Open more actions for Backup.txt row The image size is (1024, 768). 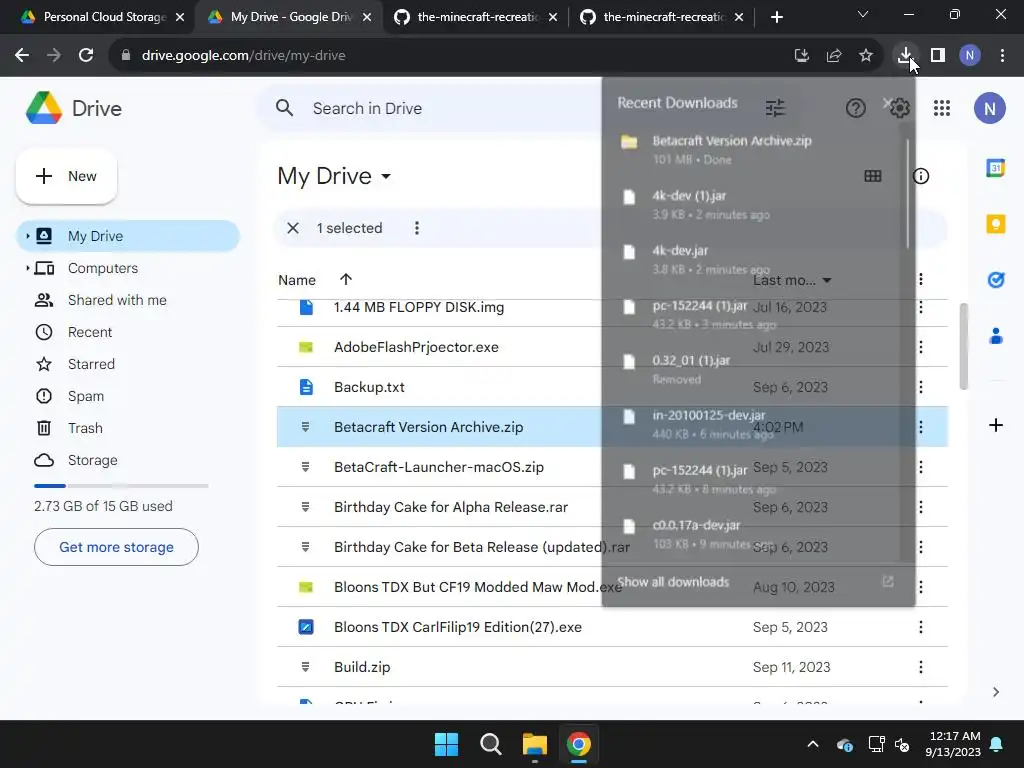pos(921,387)
